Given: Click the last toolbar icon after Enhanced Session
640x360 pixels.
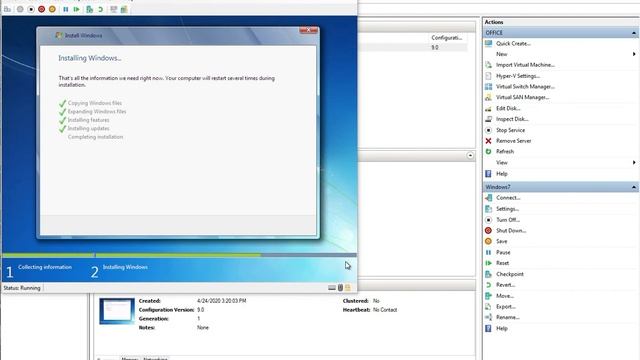Looking at the screenshot, I should pyautogui.click(x=124, y=9).
